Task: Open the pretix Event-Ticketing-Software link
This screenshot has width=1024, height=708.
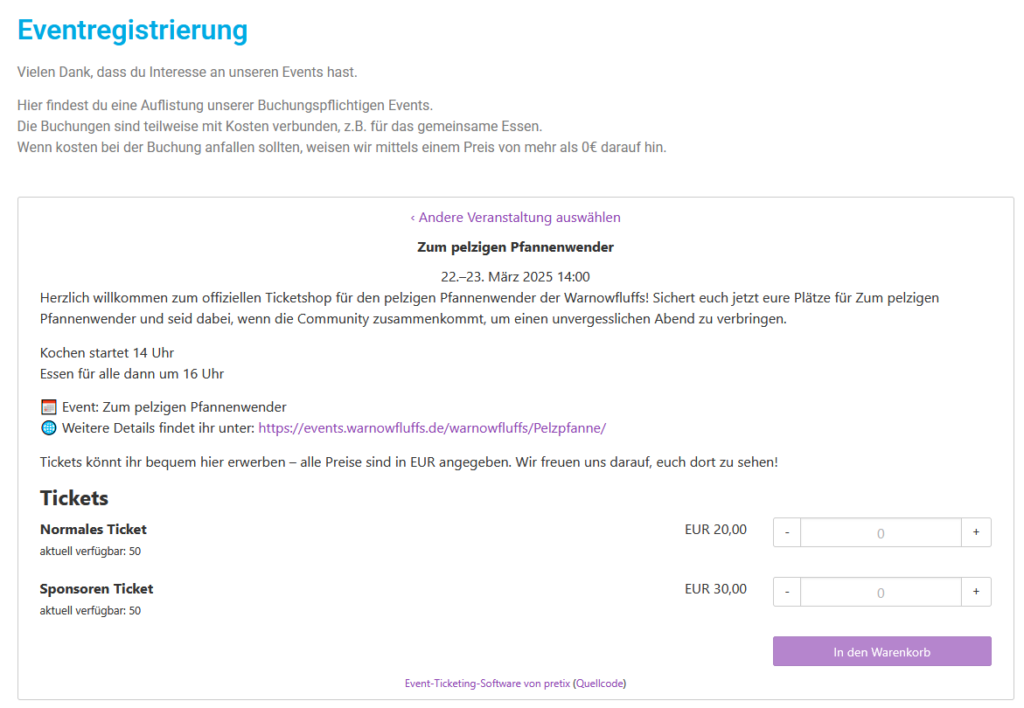Action: coord(487,683)
